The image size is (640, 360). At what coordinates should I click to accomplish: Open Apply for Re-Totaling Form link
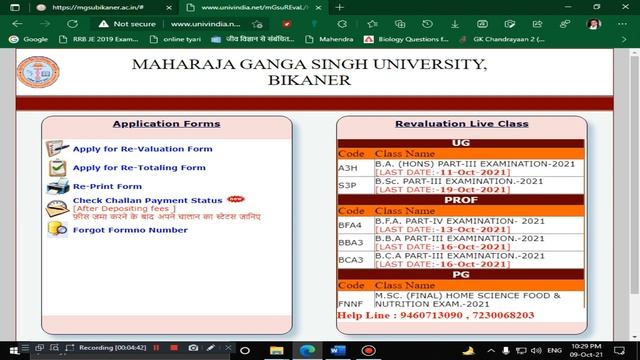[x=139, y=168]
